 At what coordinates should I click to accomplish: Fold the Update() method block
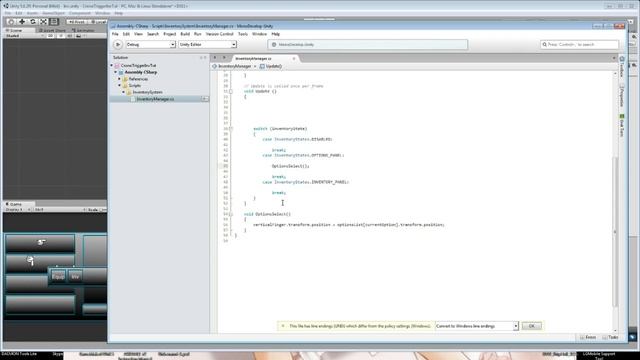click(x=231, y=91)
